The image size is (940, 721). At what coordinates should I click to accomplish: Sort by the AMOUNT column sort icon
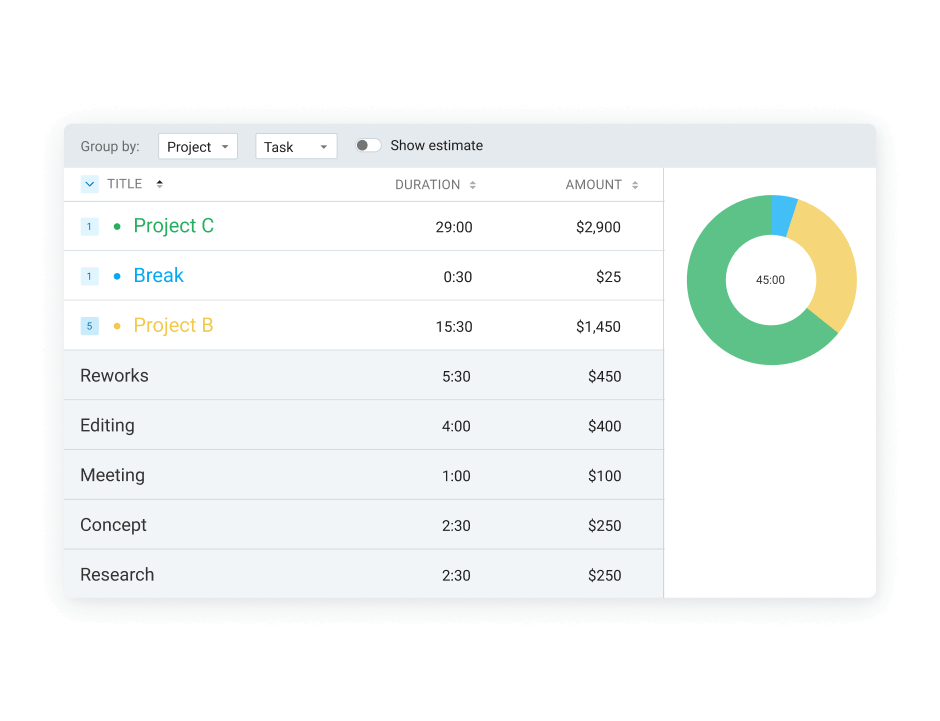pos(637,185)
